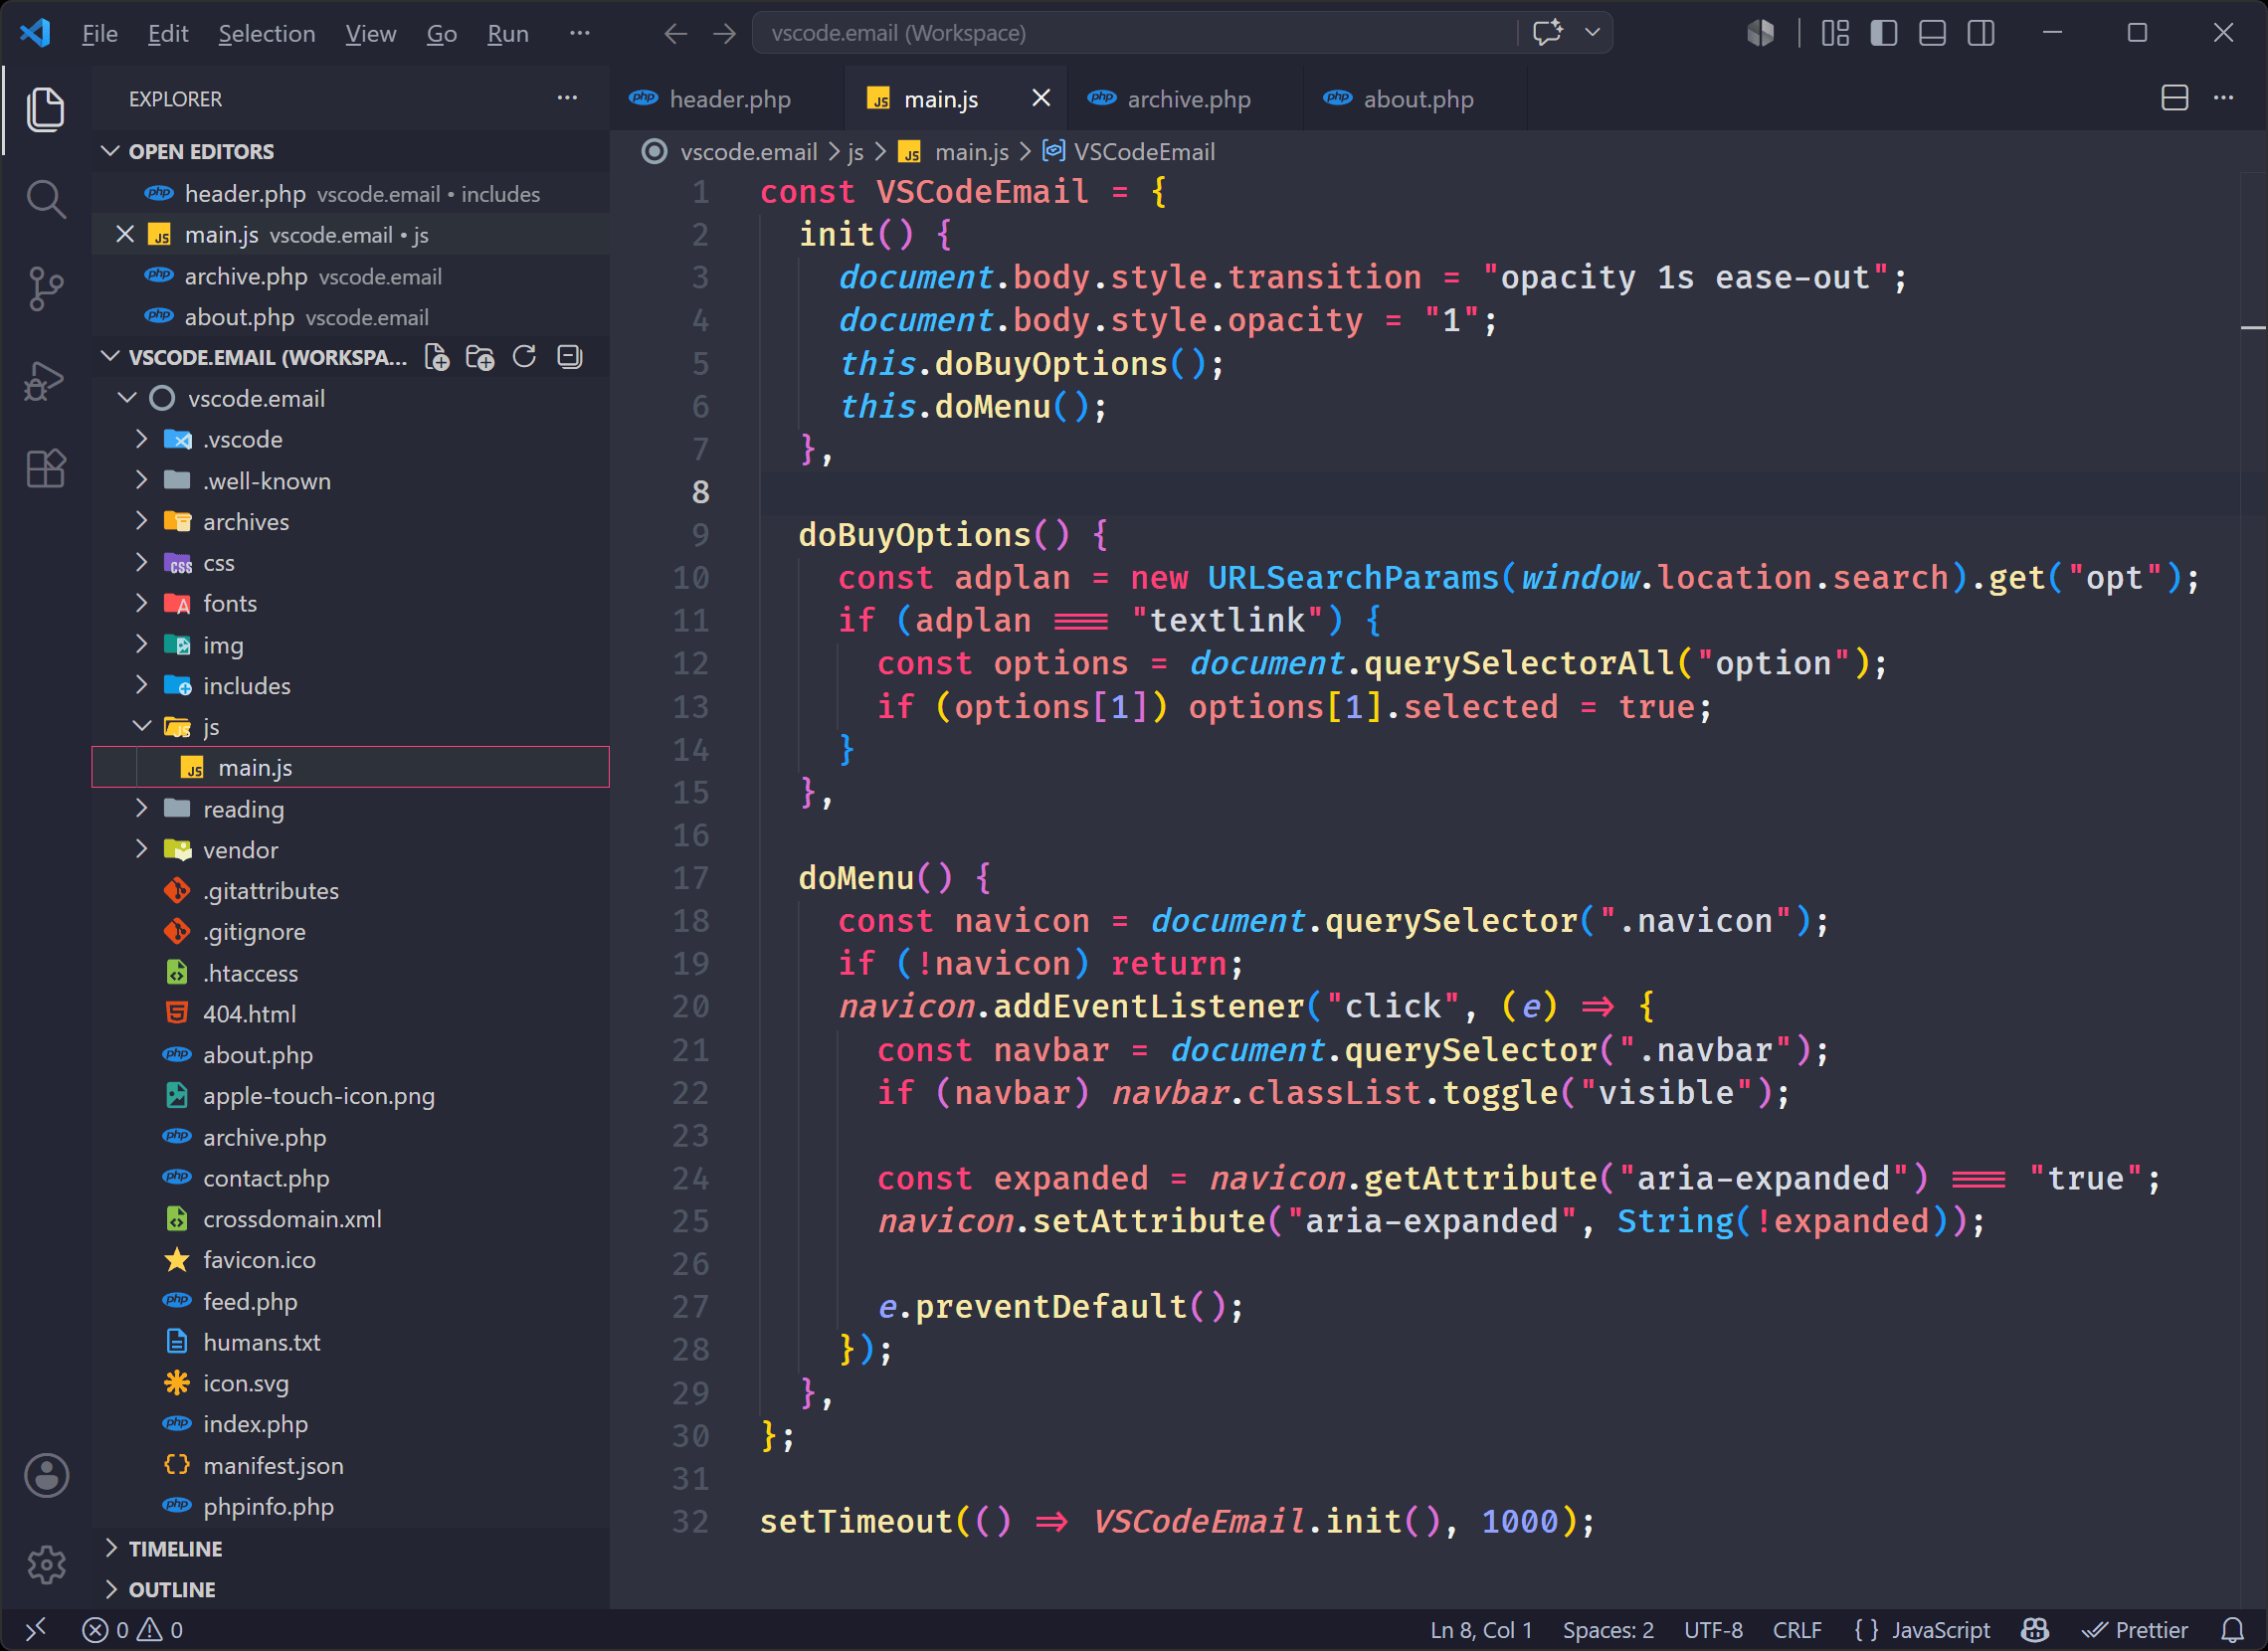Click New Folder icon in workspace header
Screen dimensions: 2268x1651
click(x=480, y=357)
